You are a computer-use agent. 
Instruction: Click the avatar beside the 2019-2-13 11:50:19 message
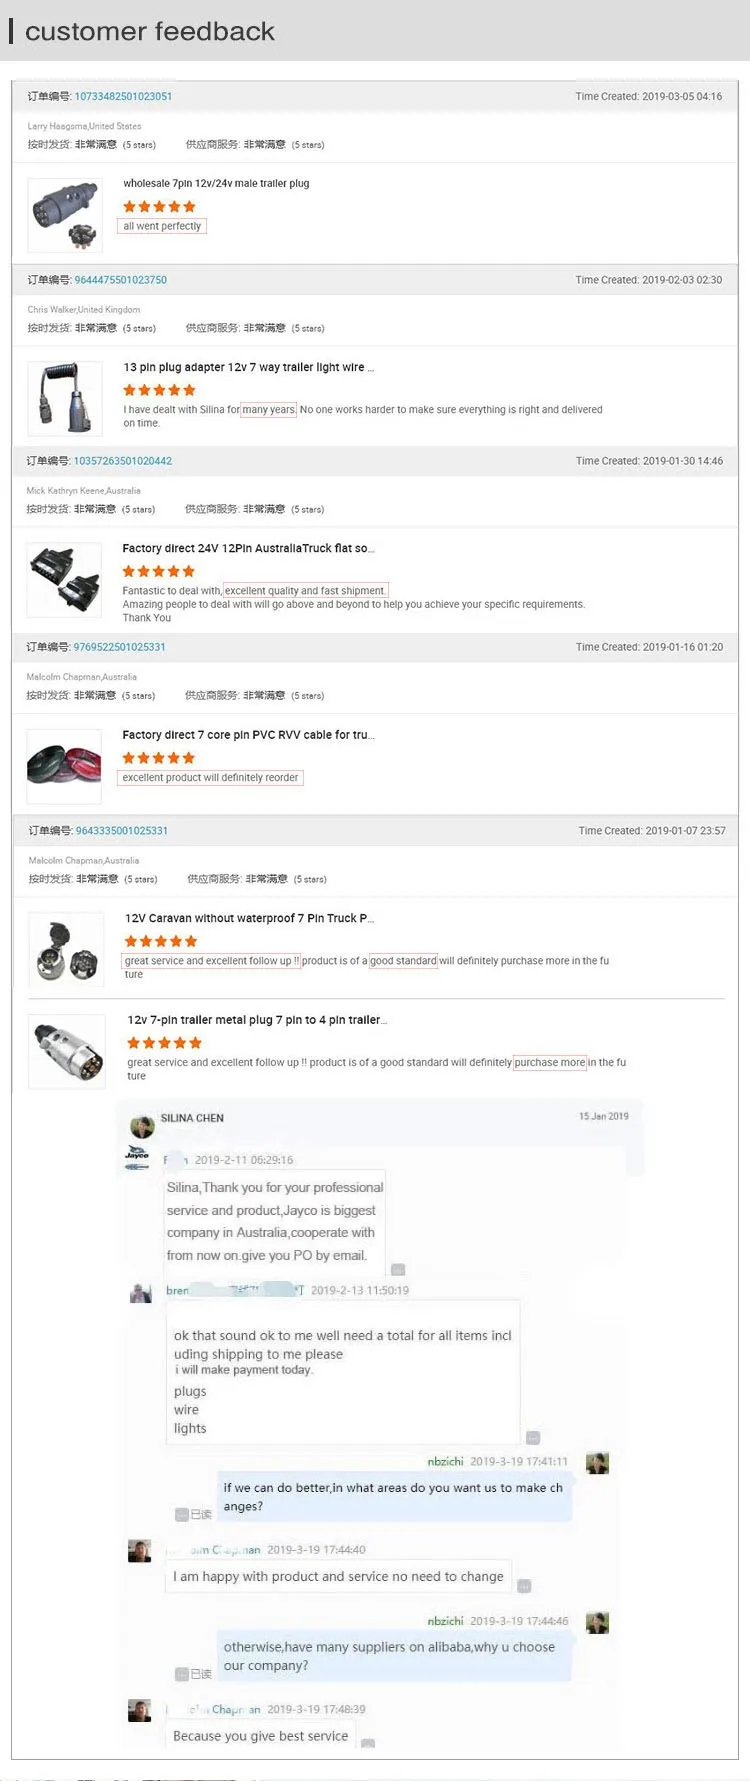point(141,1292)
